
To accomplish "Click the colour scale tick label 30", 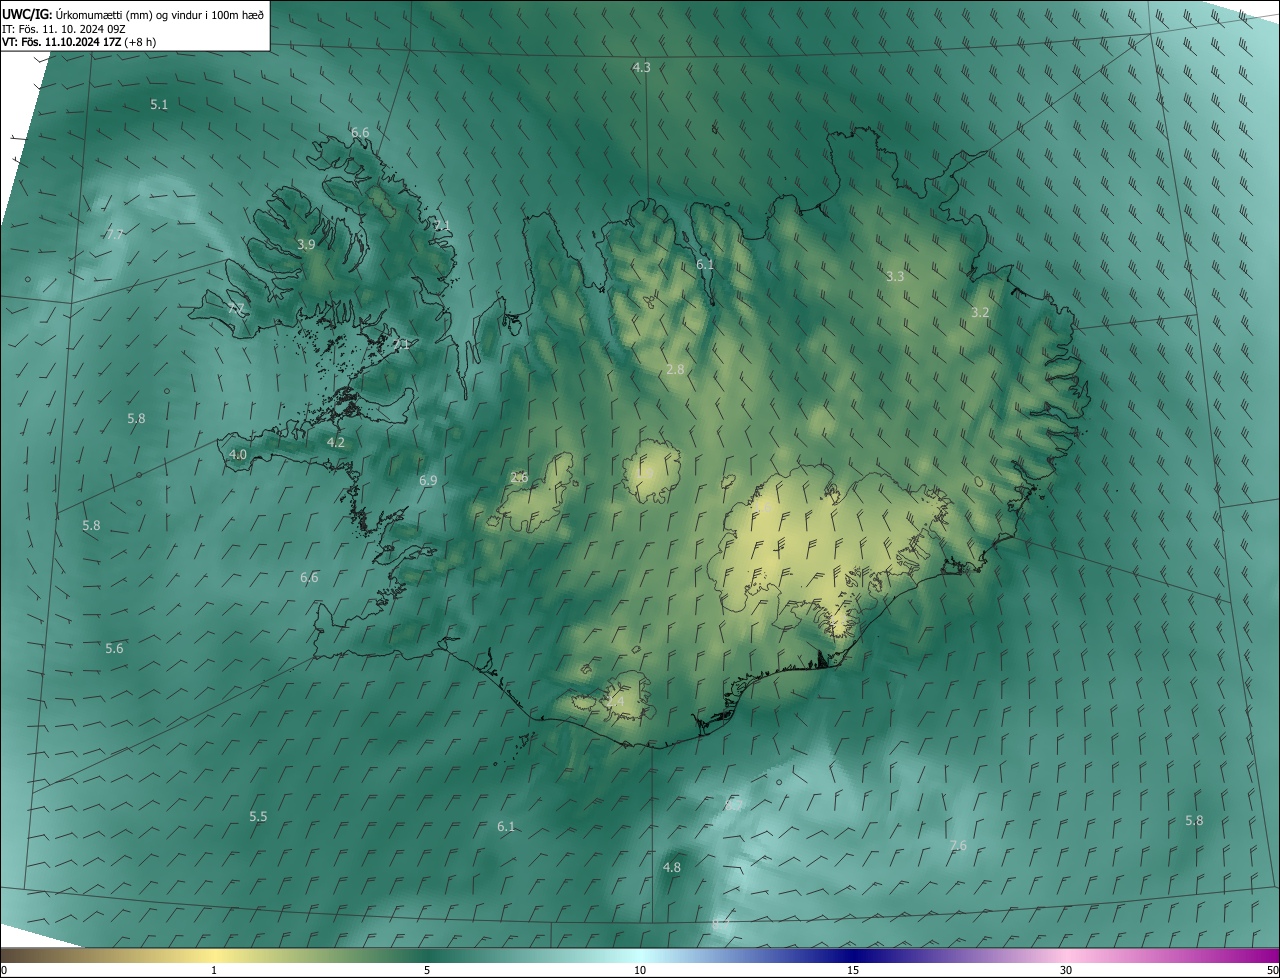I will point(1066,971).
